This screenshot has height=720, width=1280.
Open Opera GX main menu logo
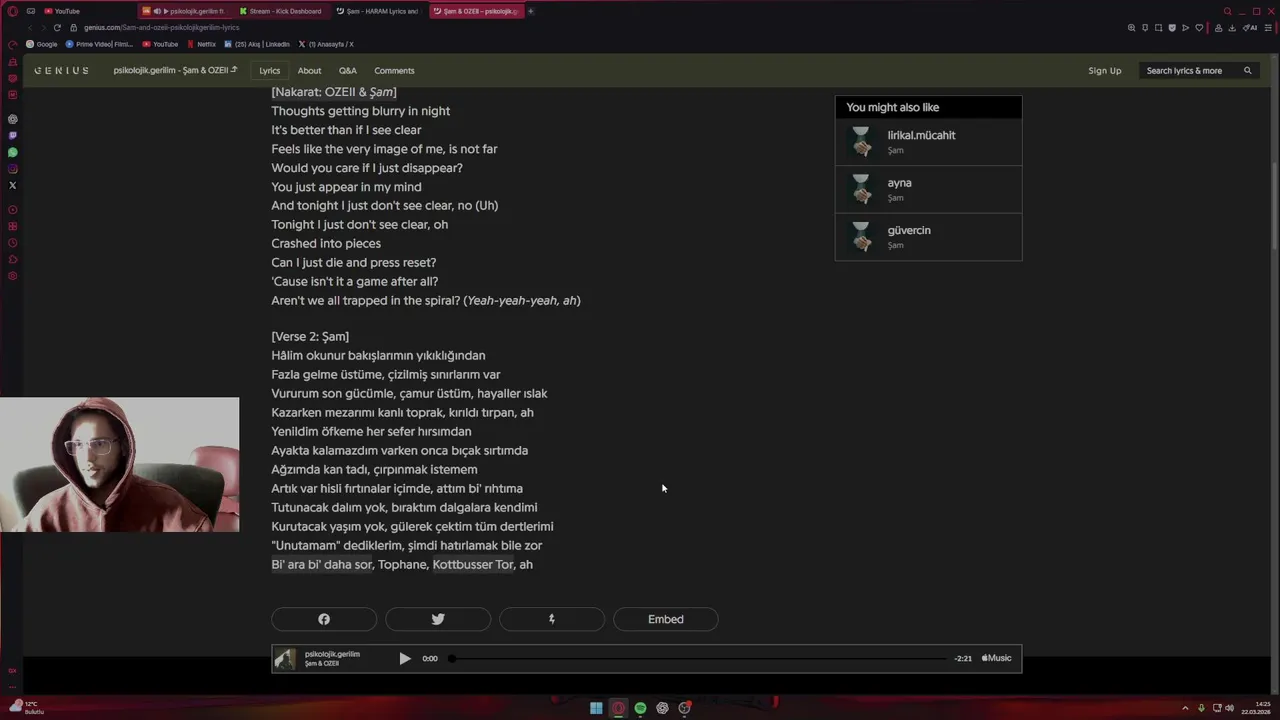click(x=12, y=11)
